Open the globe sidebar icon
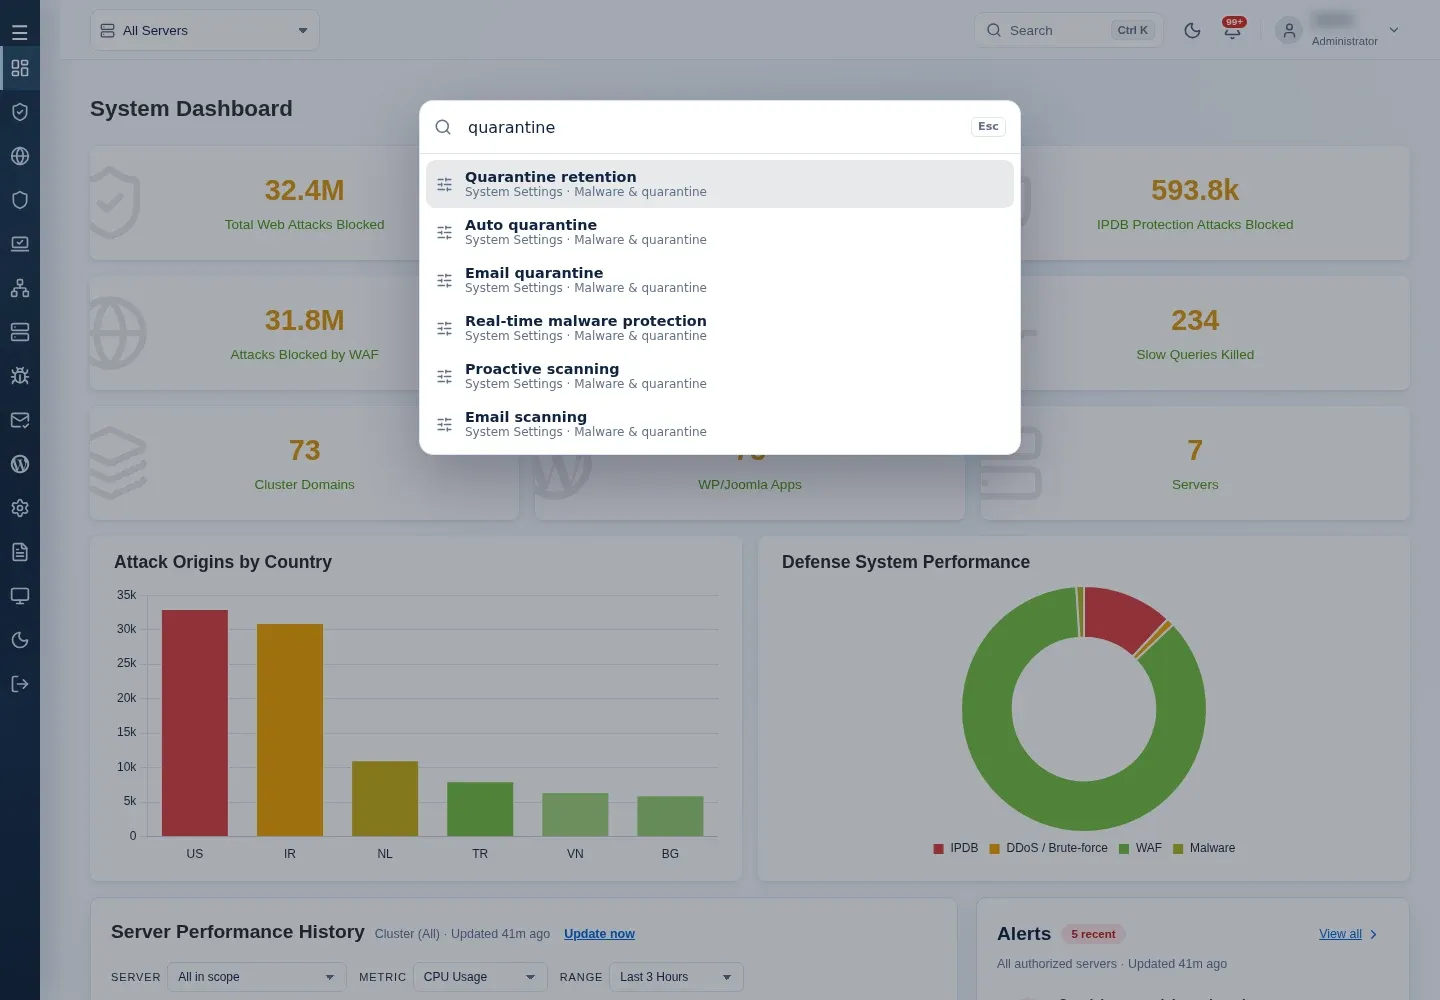This screenshot has height=1000, width=1440. 20,156
